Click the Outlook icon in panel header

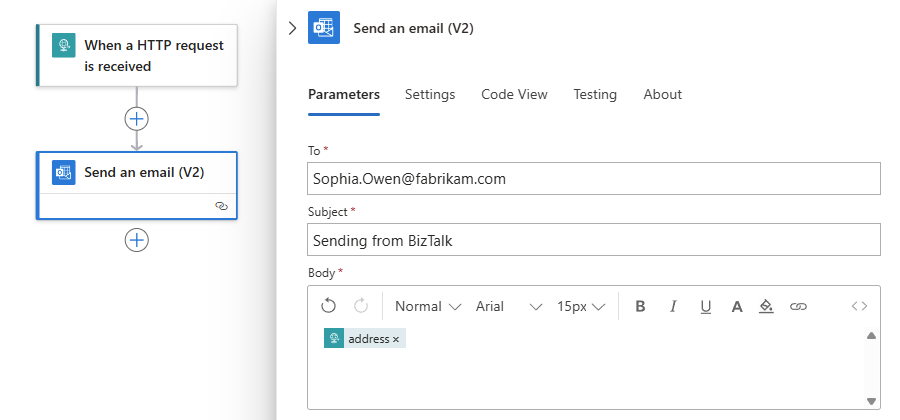click(324, 28)
